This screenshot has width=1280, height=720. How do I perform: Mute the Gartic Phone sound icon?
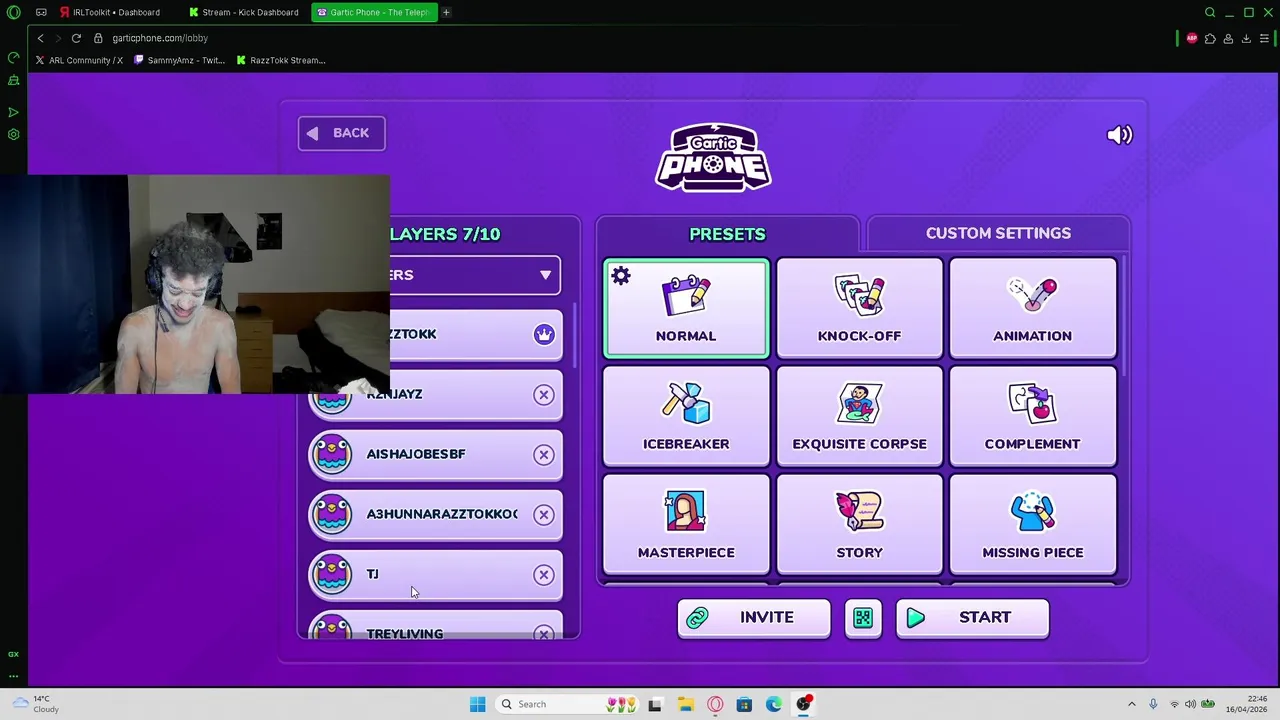(x=1119, y=135)
